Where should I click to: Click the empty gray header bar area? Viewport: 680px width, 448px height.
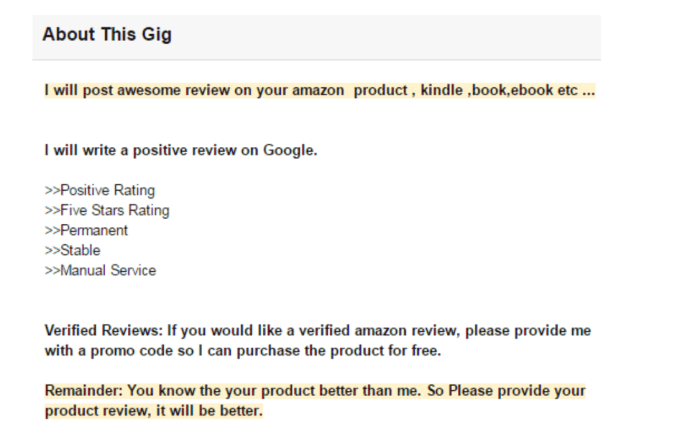[400, 36]
